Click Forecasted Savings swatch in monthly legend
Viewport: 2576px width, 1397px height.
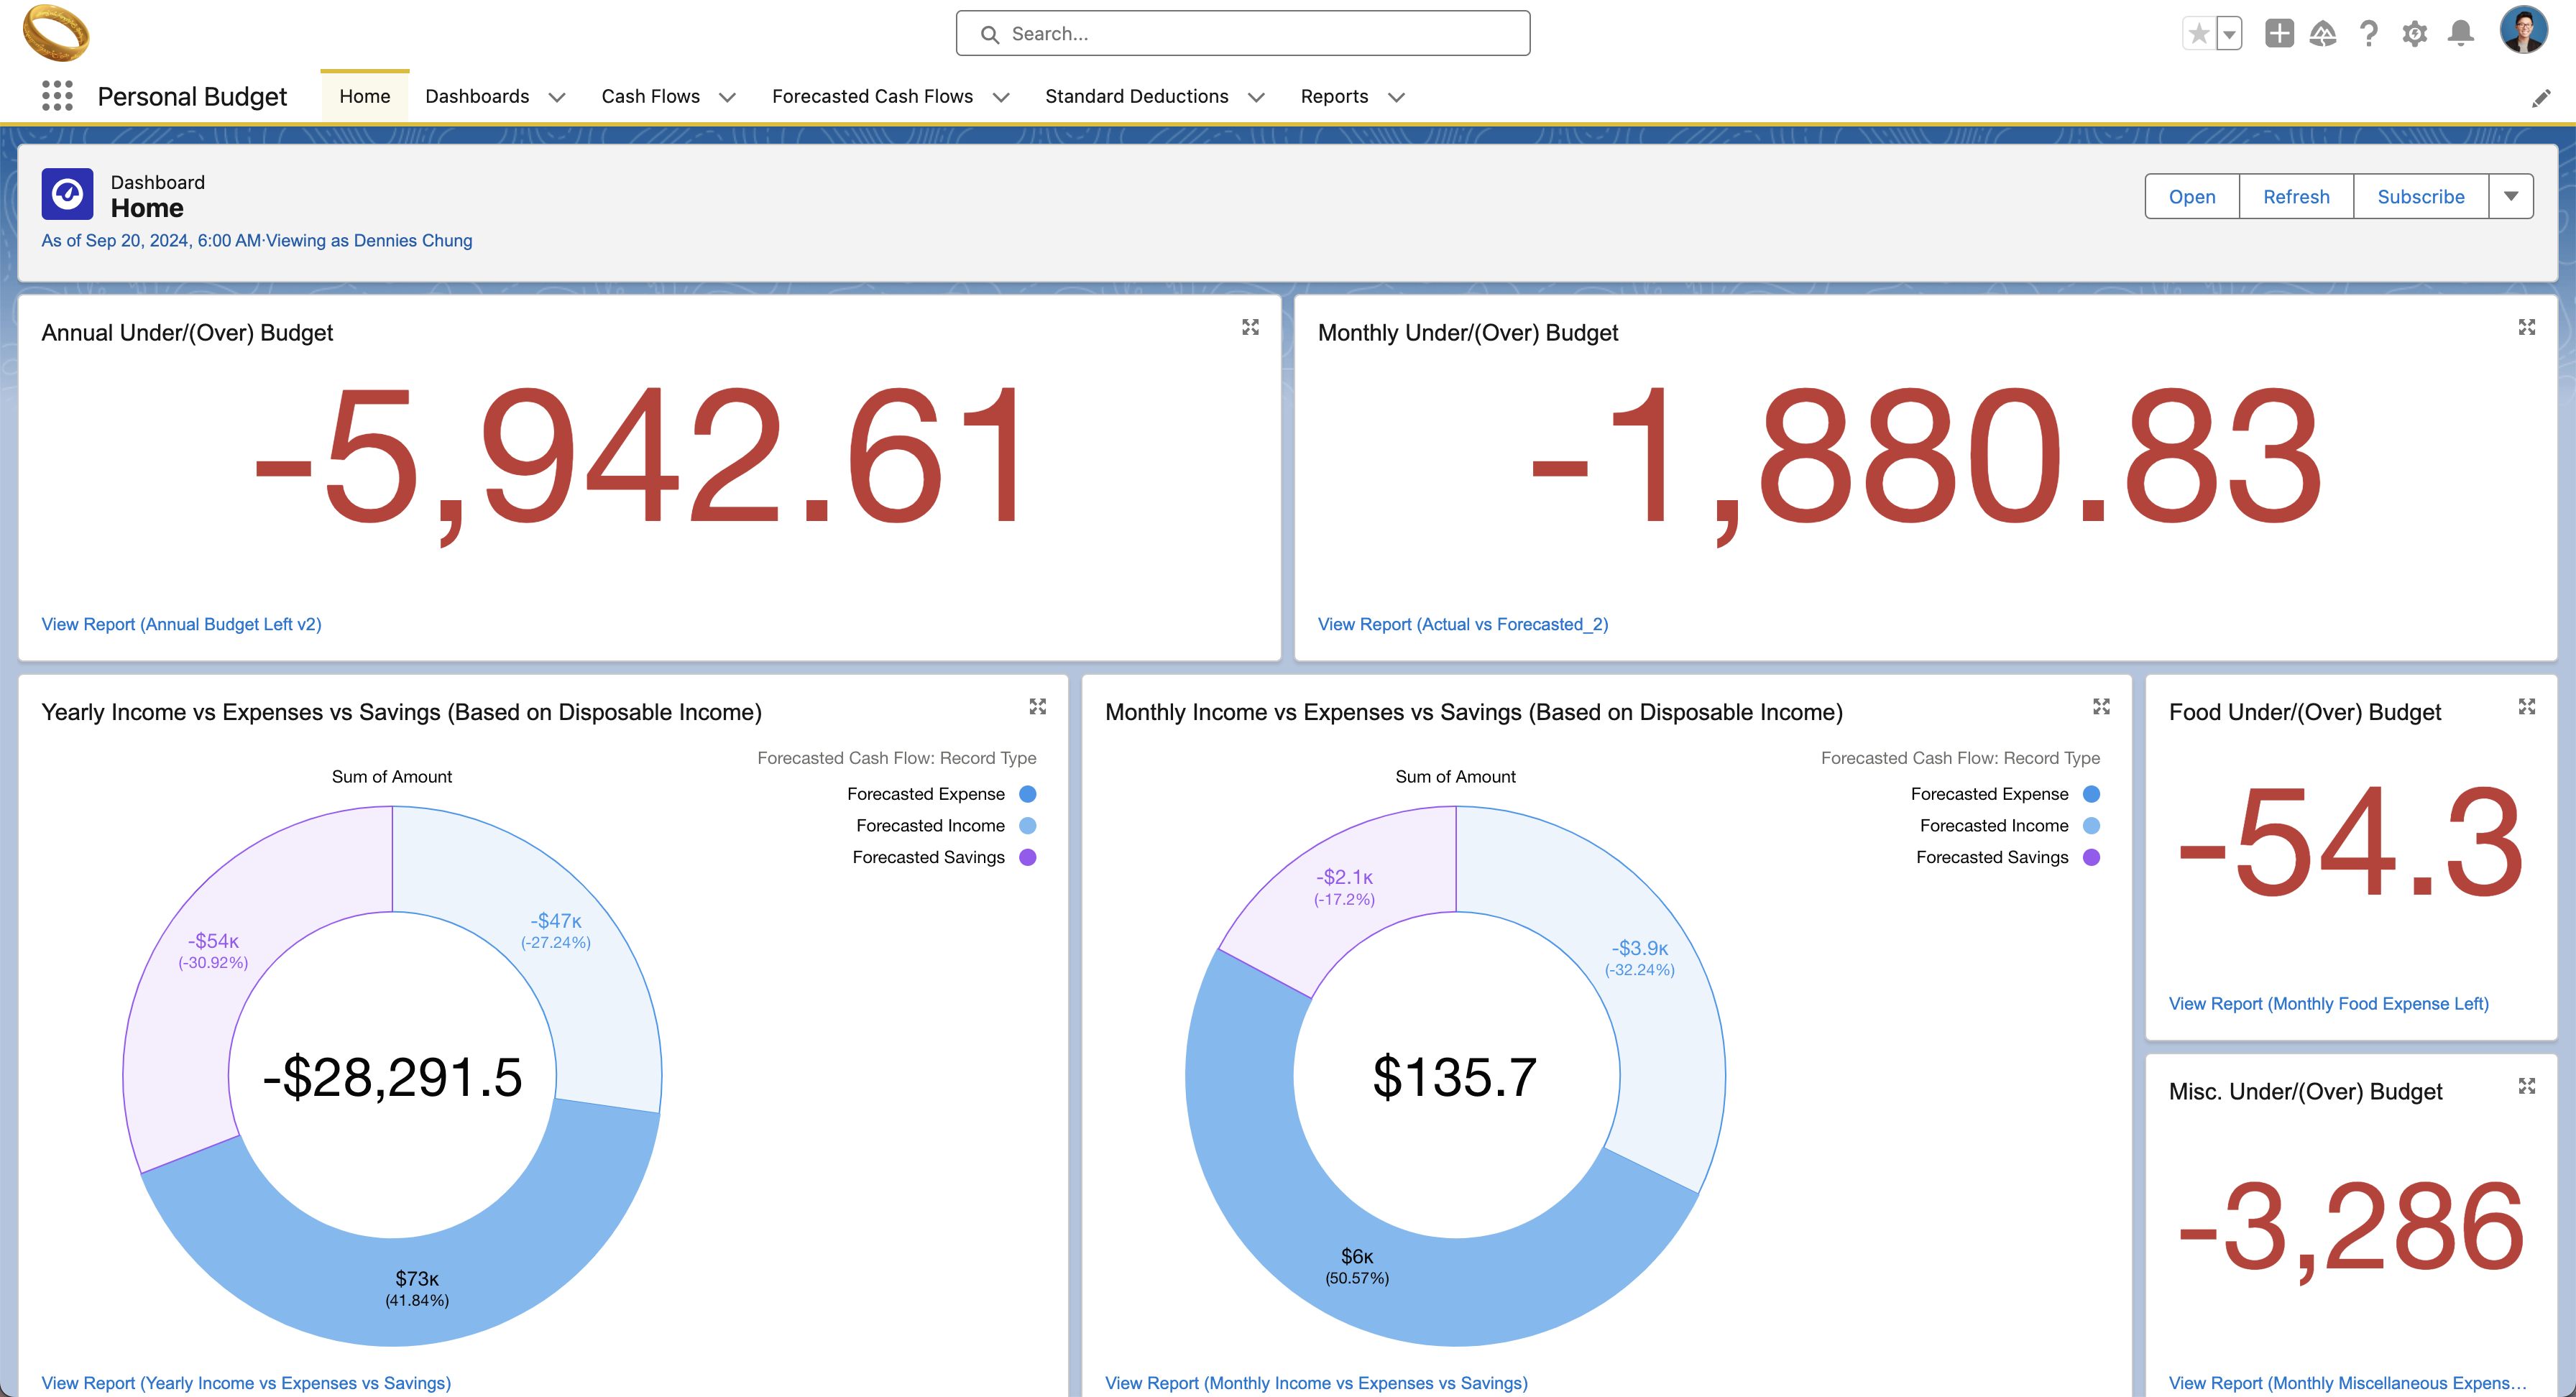(x=2091, y=858)
